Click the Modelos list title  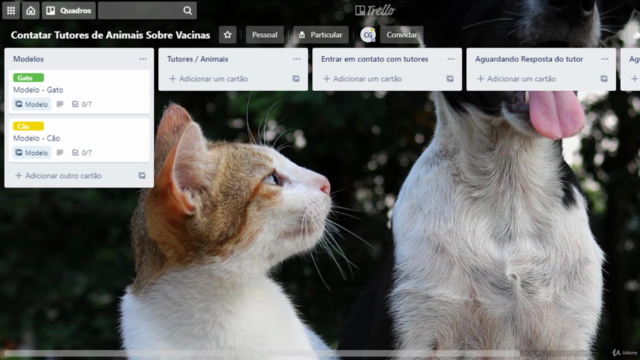coord(28,59)
